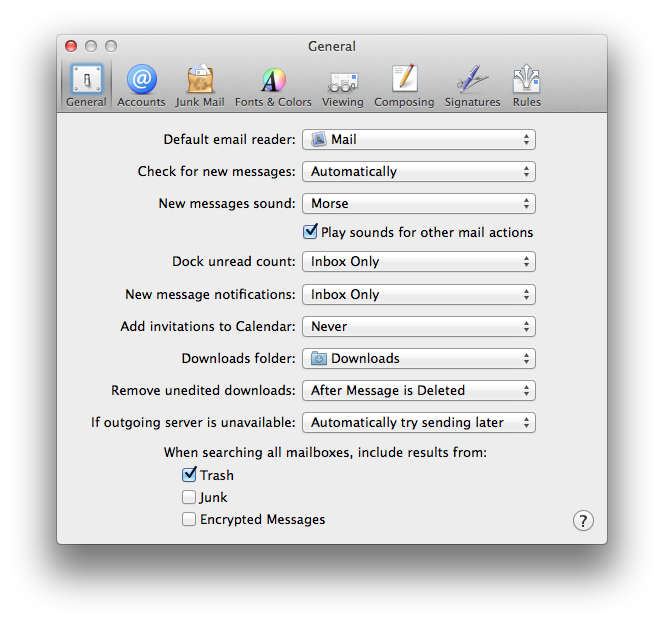Viewport: 664px width, 623px height.
Task: Click the 'Default email reader:' label
Action: [x=230, y=139]
